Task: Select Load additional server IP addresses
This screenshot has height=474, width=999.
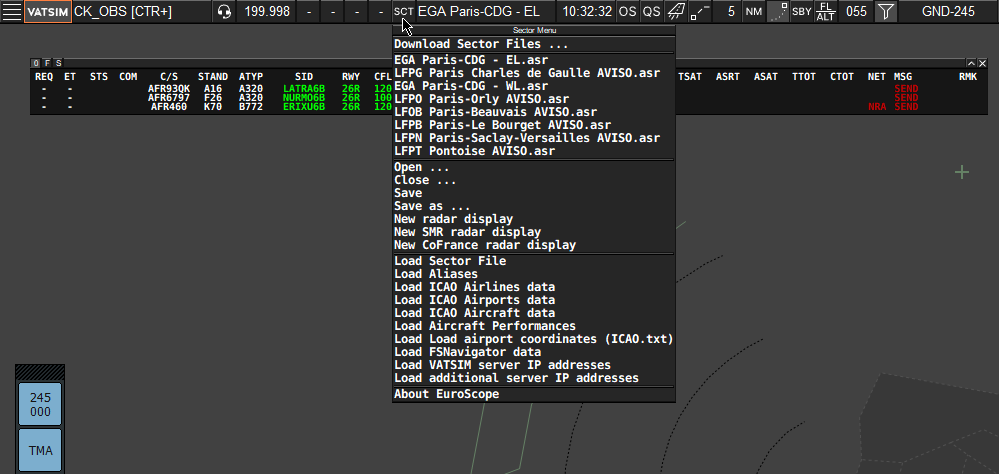Action: point(534,378)
